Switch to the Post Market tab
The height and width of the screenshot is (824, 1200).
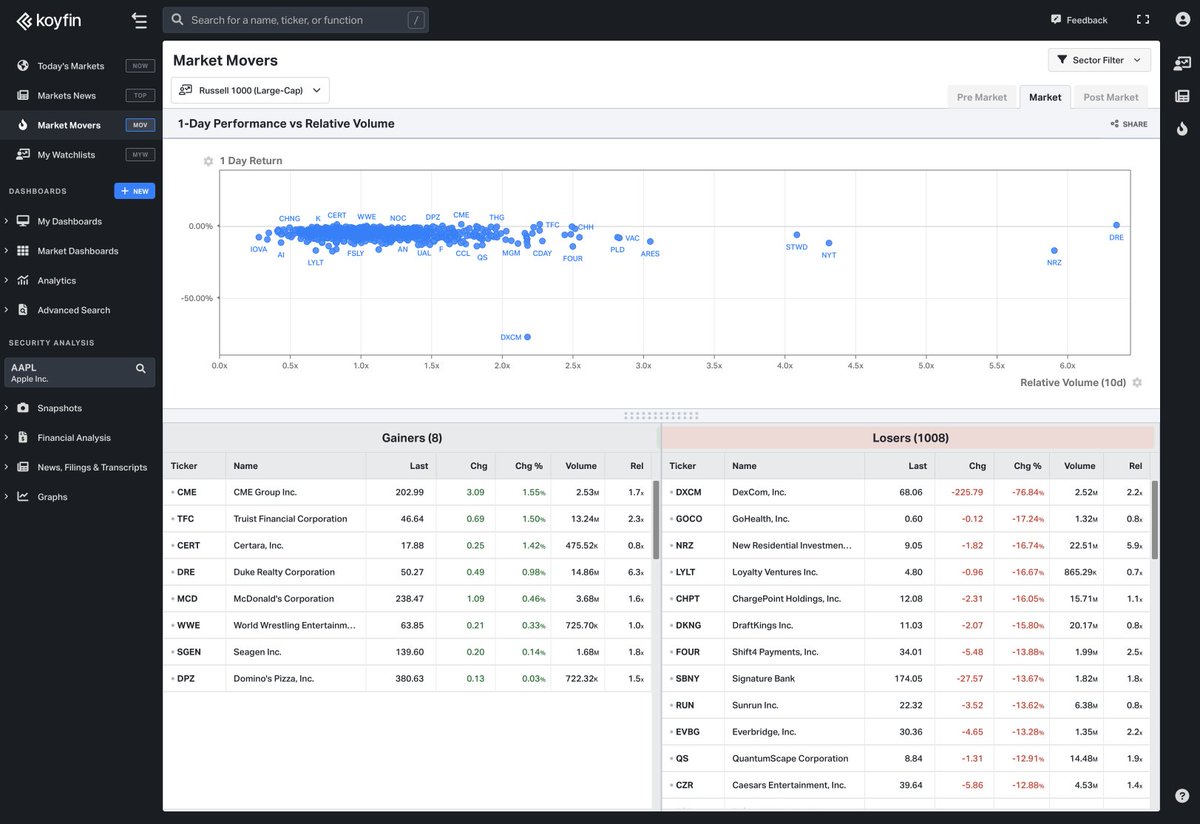tap(1111, 97)
